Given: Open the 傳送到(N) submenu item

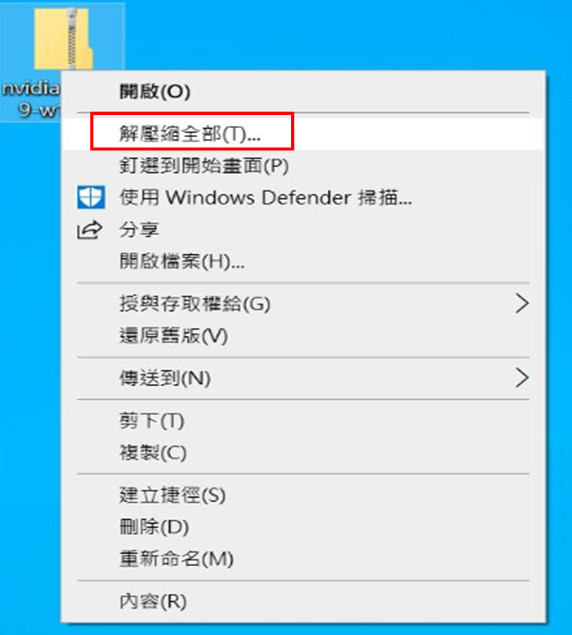Looking at the screenshot, I should tap(303, 378).
